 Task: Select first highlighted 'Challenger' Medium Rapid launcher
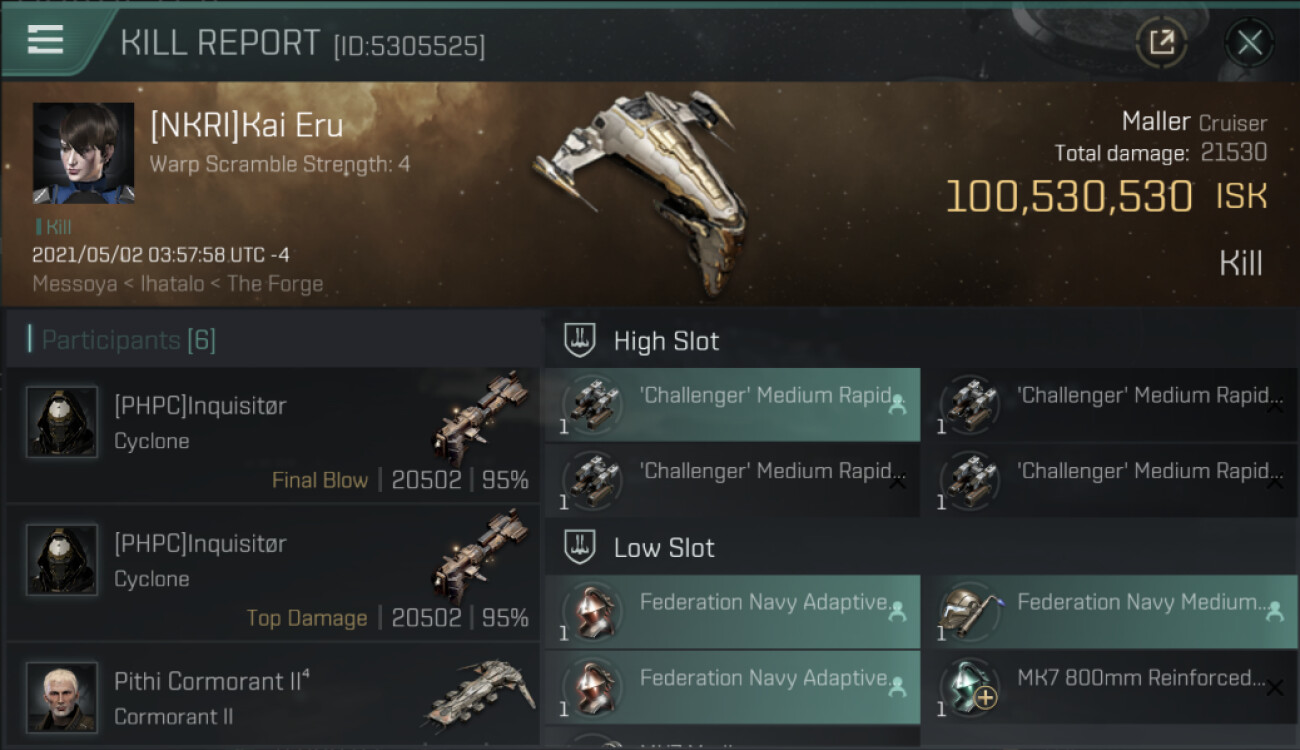731,404
